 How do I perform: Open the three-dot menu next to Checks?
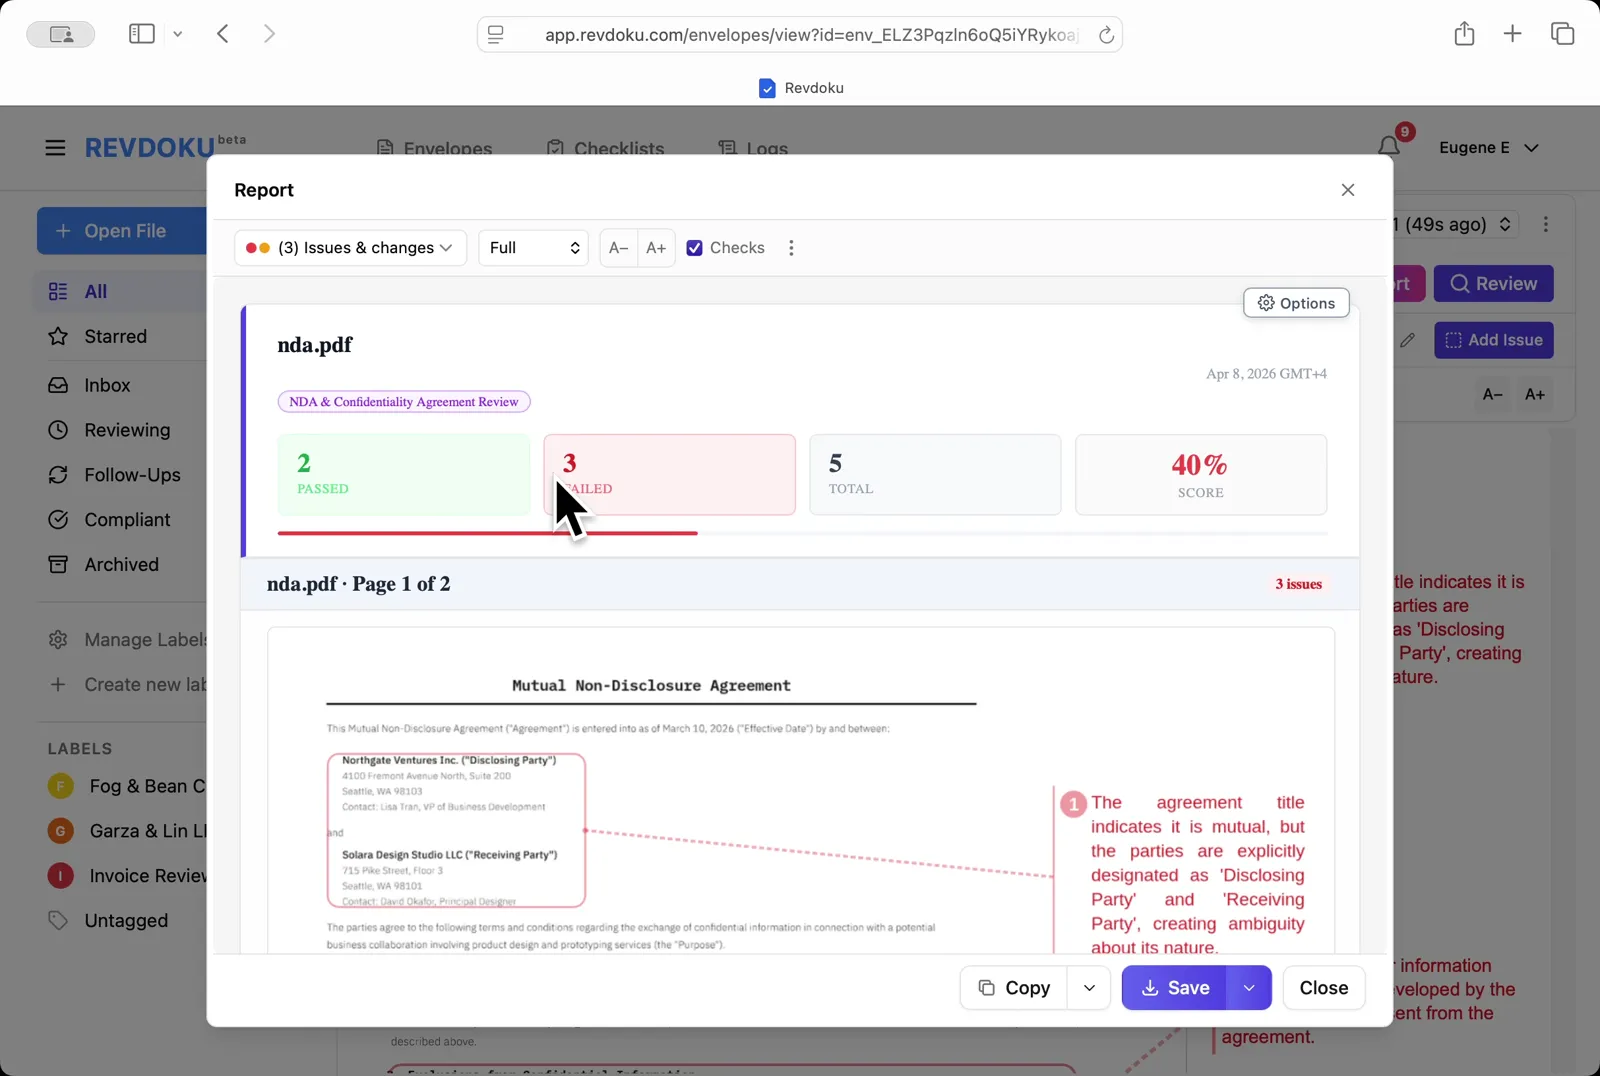click(791, 247)
